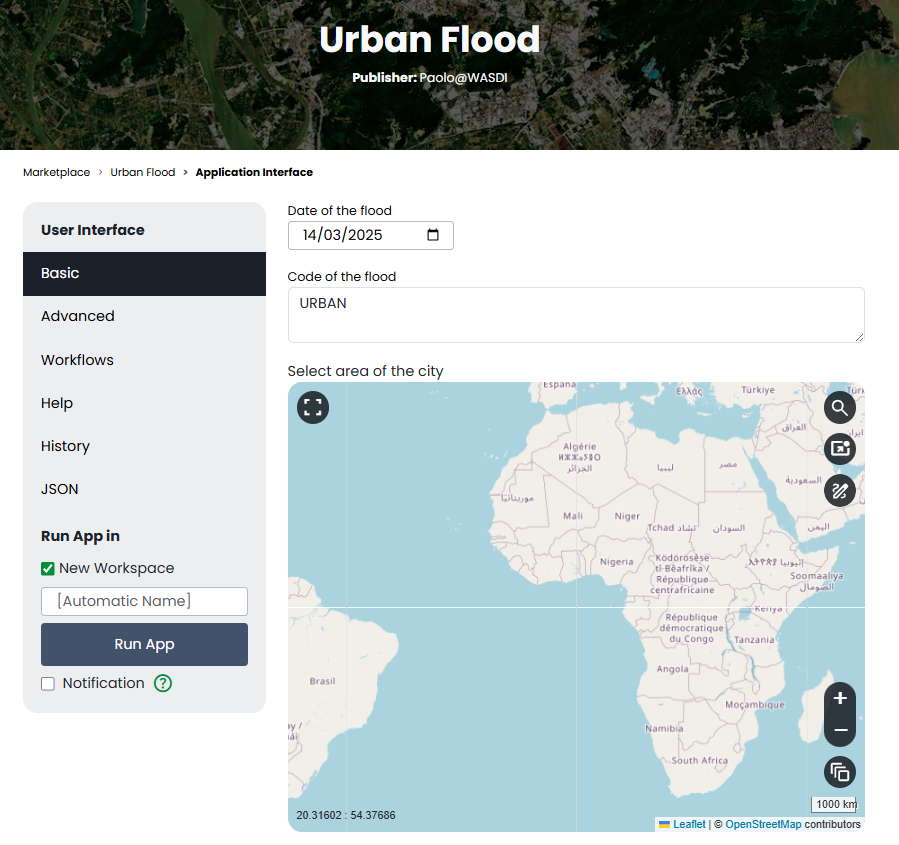
Task: Open the History tab
Action: 144,446
